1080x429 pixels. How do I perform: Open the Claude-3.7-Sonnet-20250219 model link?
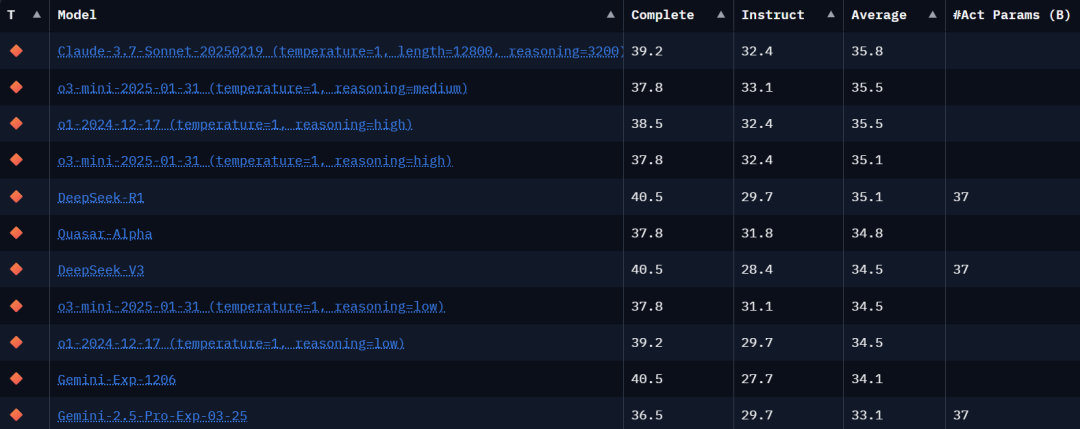click(x=340, y=51)
